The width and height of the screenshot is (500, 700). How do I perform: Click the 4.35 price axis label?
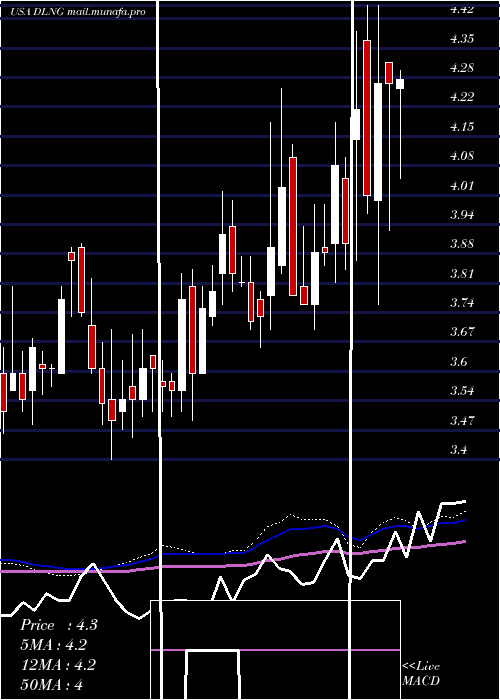pyautogui.click(x=462, y=39)
